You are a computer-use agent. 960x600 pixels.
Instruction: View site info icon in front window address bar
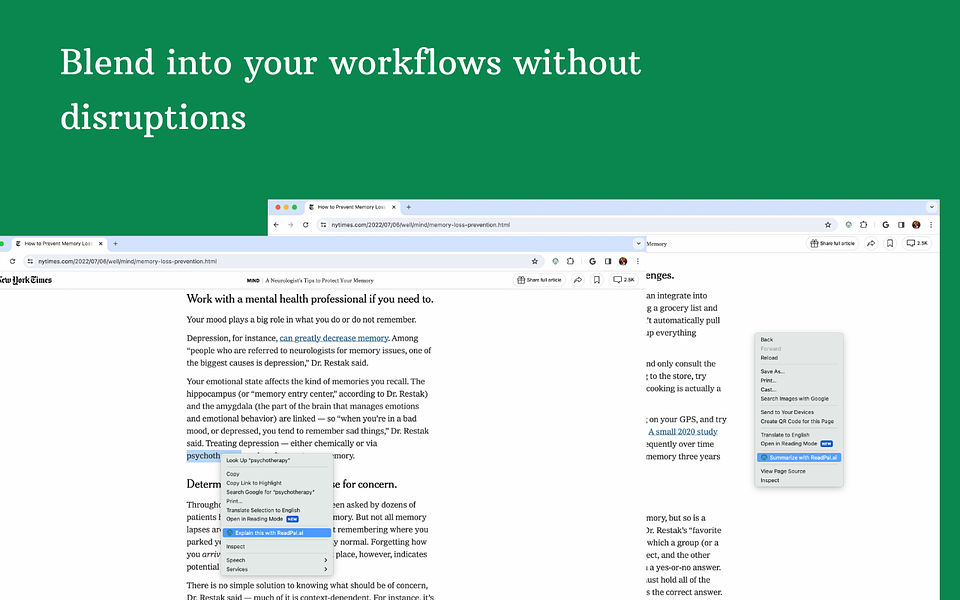(30, 261)
